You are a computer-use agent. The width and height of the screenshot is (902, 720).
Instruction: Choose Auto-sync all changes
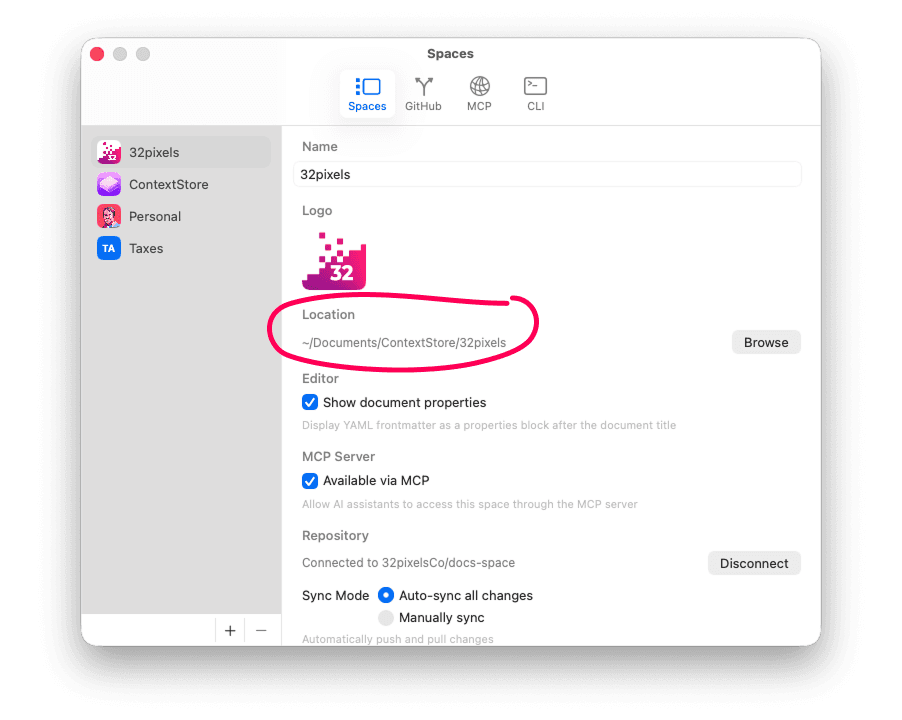386,595
